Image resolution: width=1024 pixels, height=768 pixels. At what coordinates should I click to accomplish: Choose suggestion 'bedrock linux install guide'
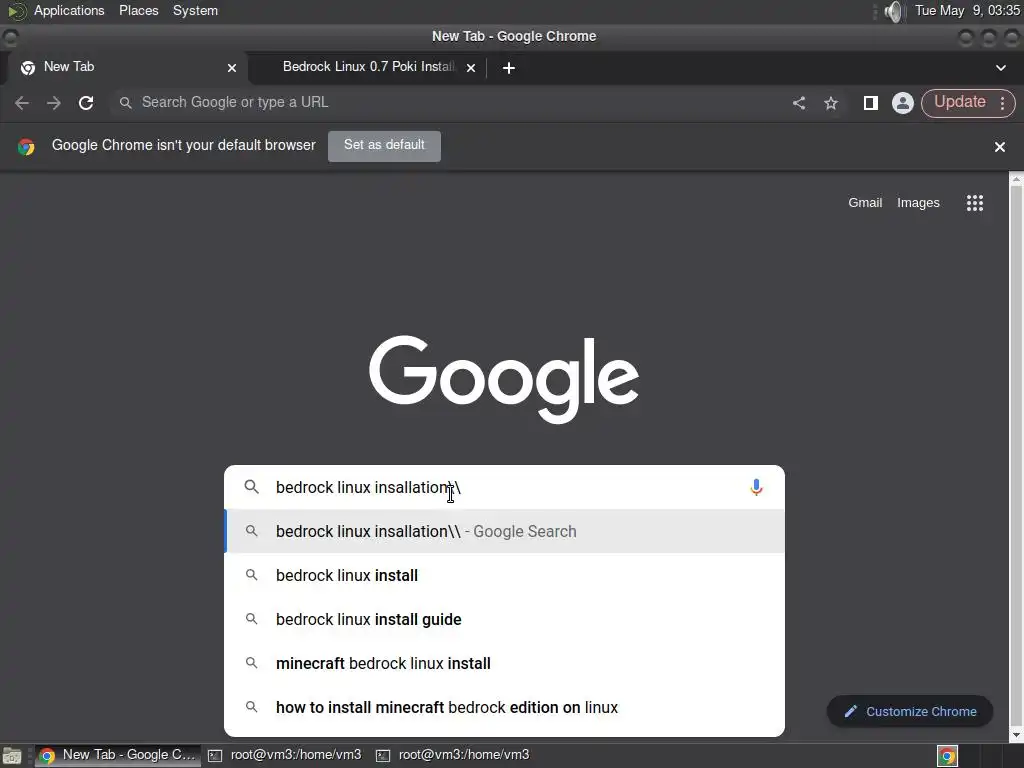504,619
